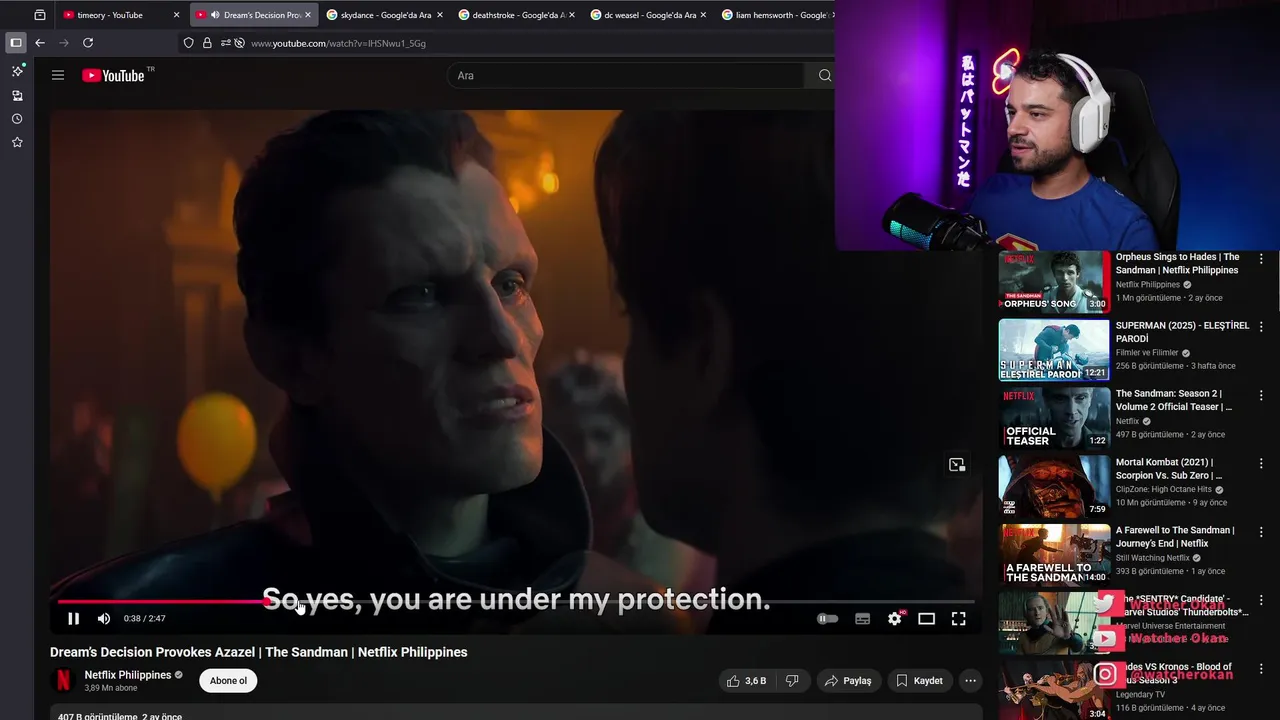Image resolution: width=1280 pixels, height=720 pixels.
Task: Click the site lock icon
Action: pyautogui.click(x=207, y=43)
